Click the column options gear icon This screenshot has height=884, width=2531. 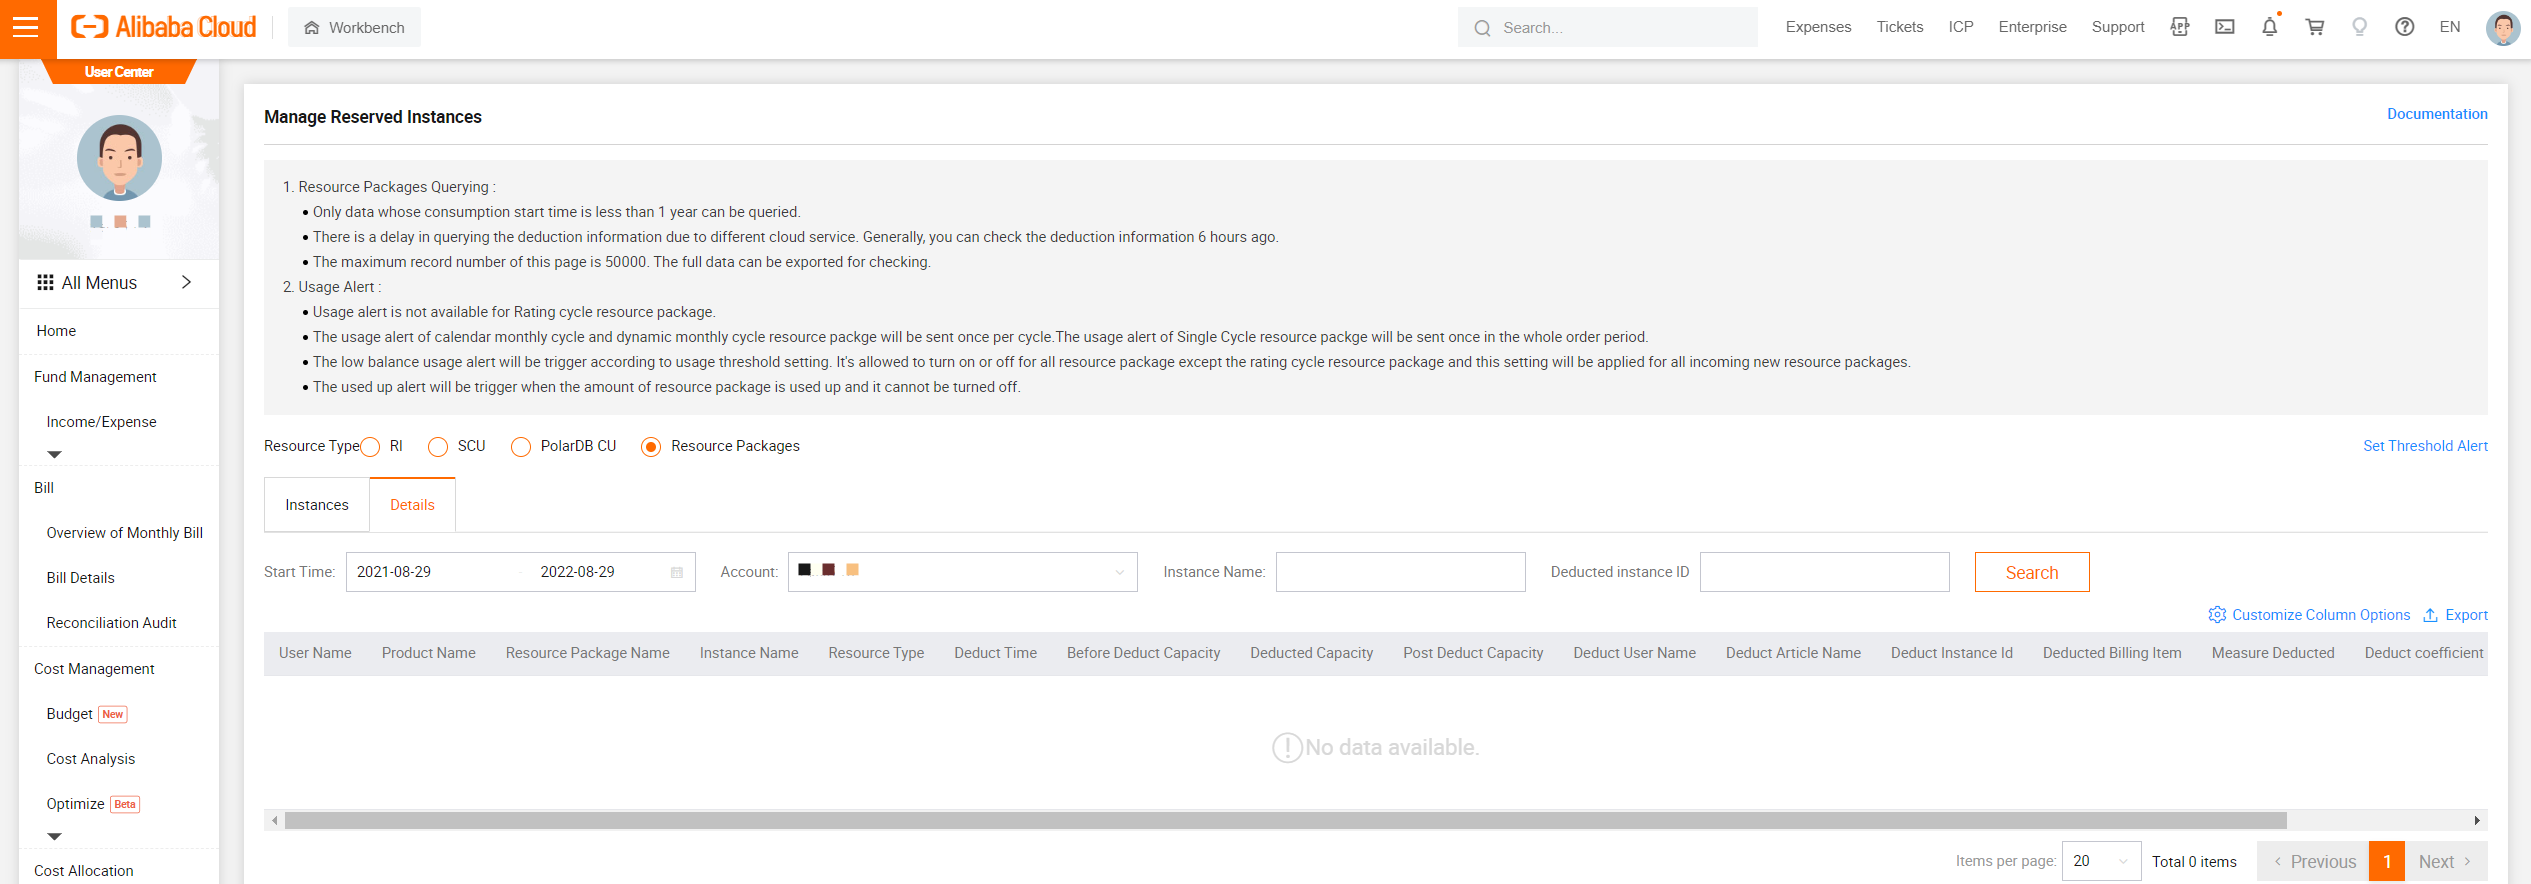point(2217,615)
